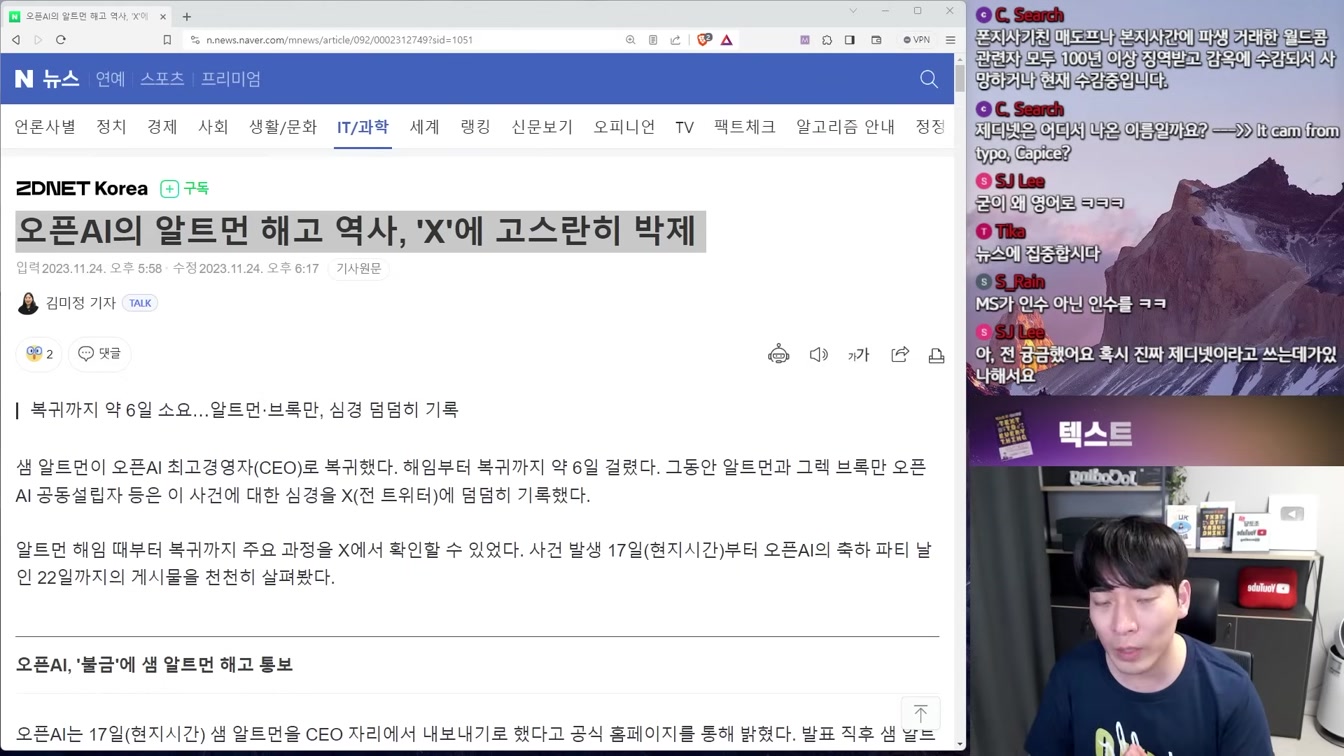Screen dimensions: 1344x756
Task: Click the VPN button in toolbar
Action: pos(916,40)
